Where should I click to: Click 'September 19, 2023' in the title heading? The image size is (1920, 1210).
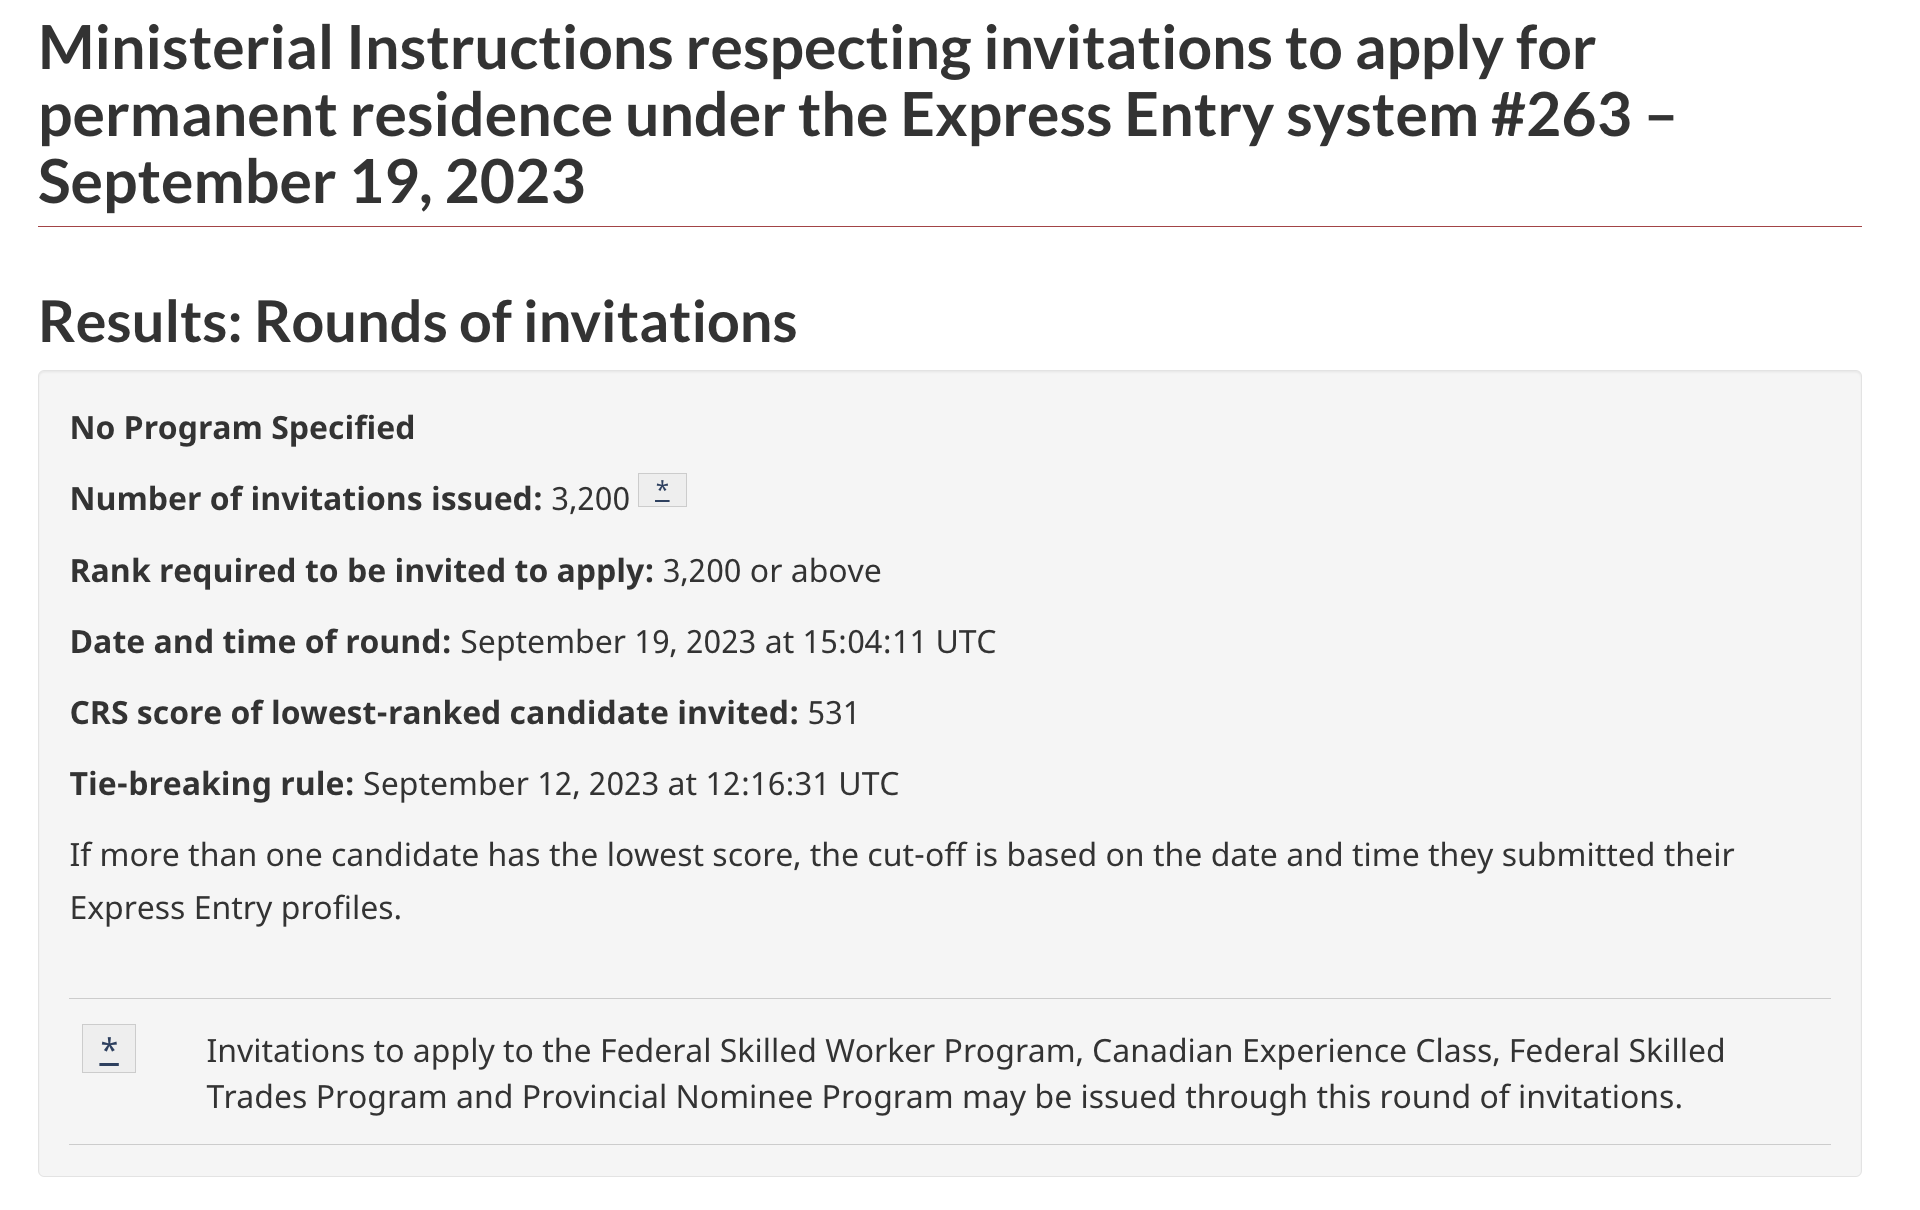(x=311, y=182)
